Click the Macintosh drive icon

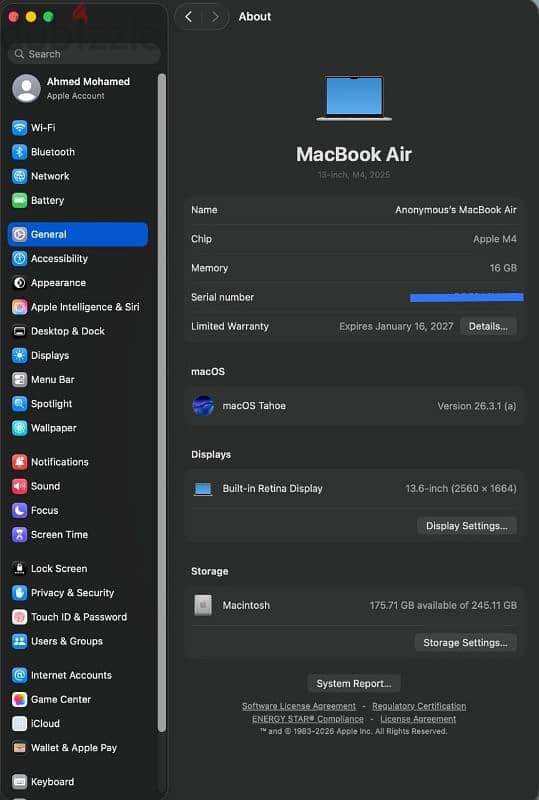pyautogui.click(x=203, y=606)
